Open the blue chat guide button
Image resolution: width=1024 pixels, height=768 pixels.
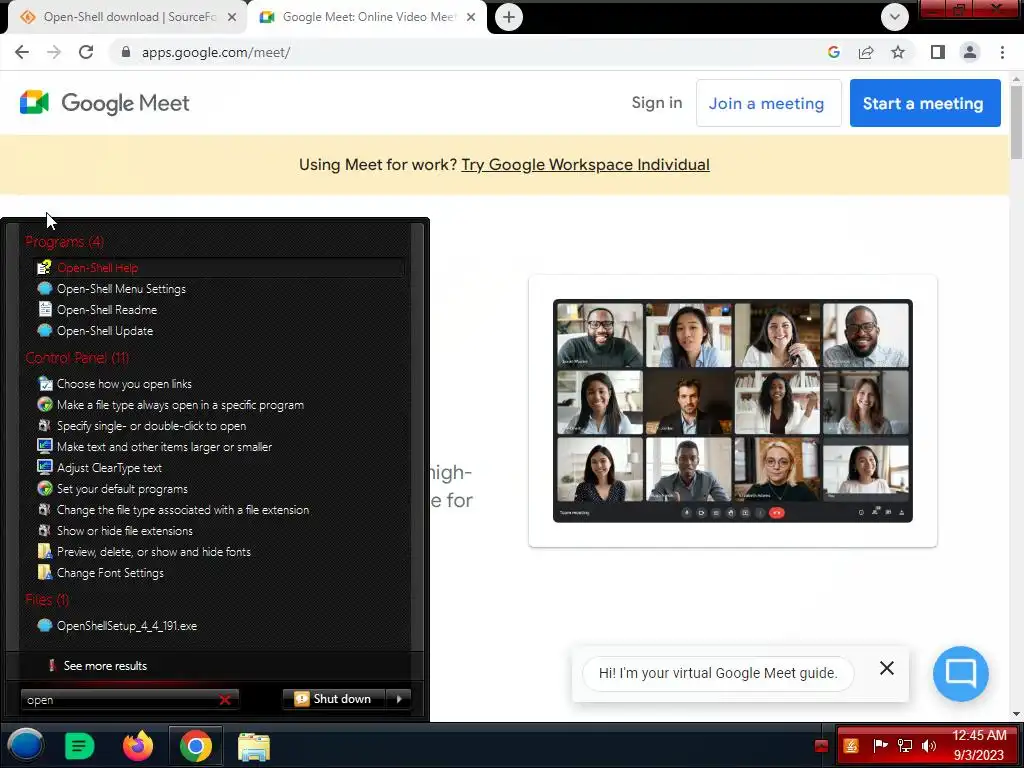960,673
